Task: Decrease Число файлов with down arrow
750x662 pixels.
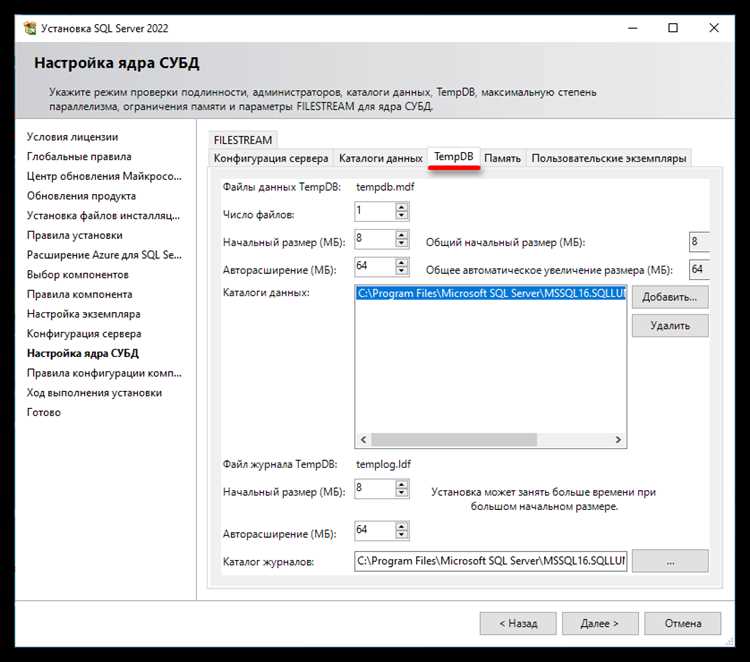Action: coord(402,215)
